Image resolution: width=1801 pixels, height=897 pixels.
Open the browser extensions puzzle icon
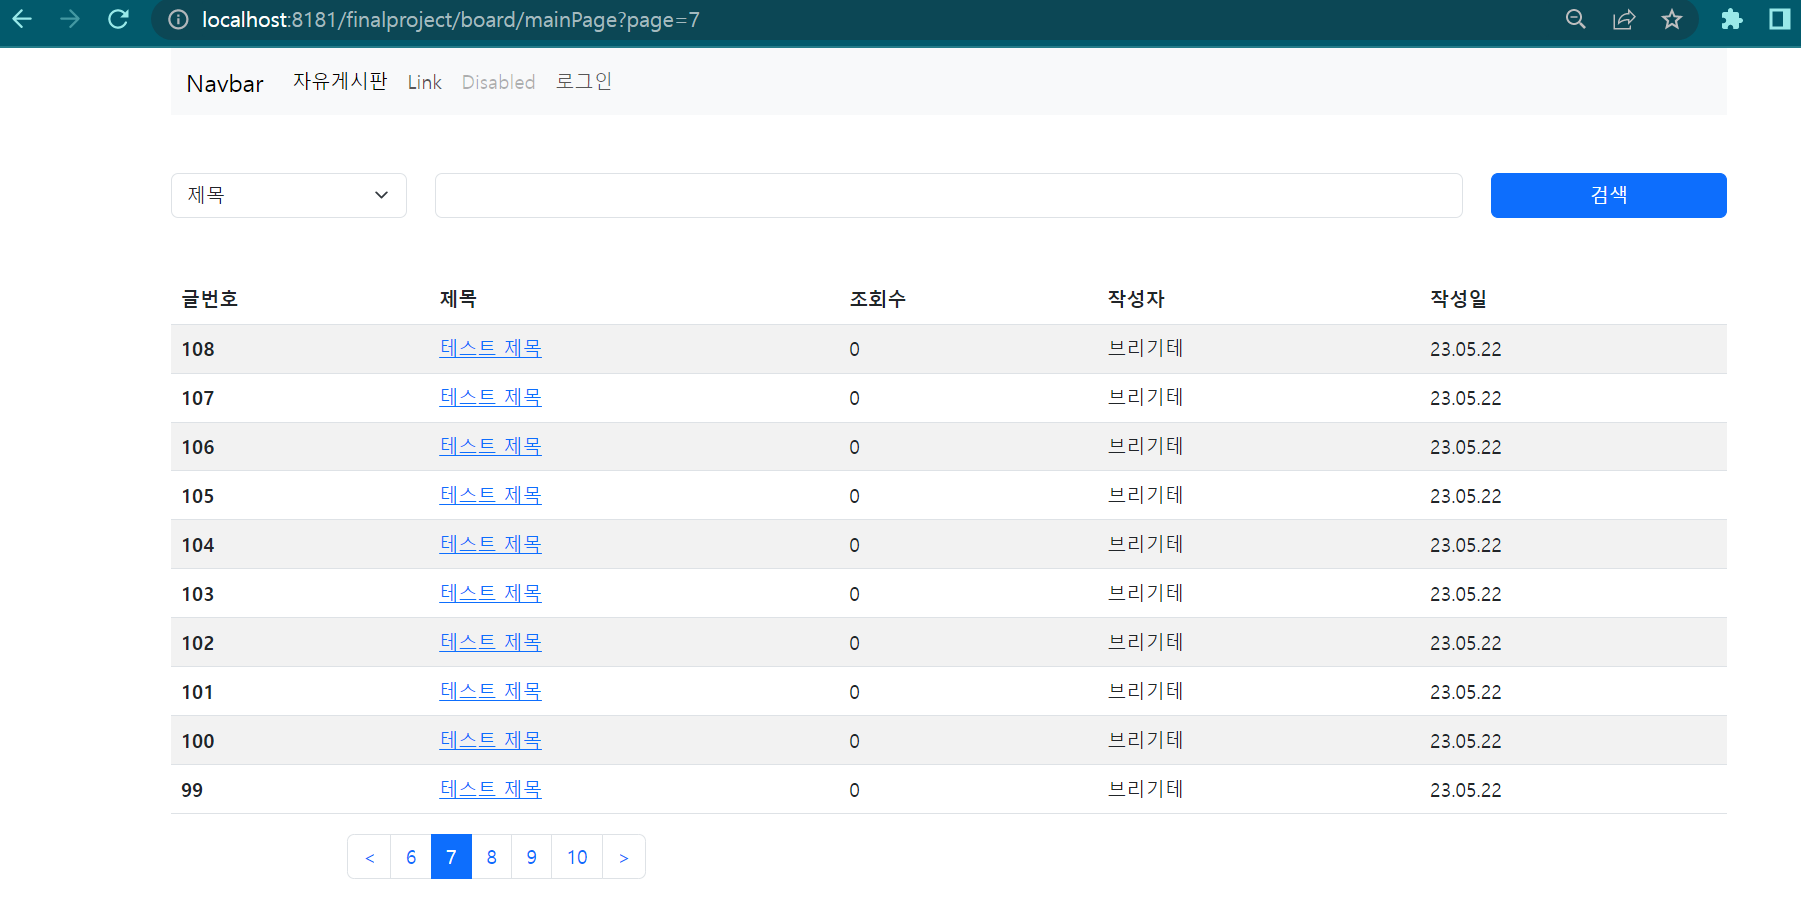tap(1732, 19)
